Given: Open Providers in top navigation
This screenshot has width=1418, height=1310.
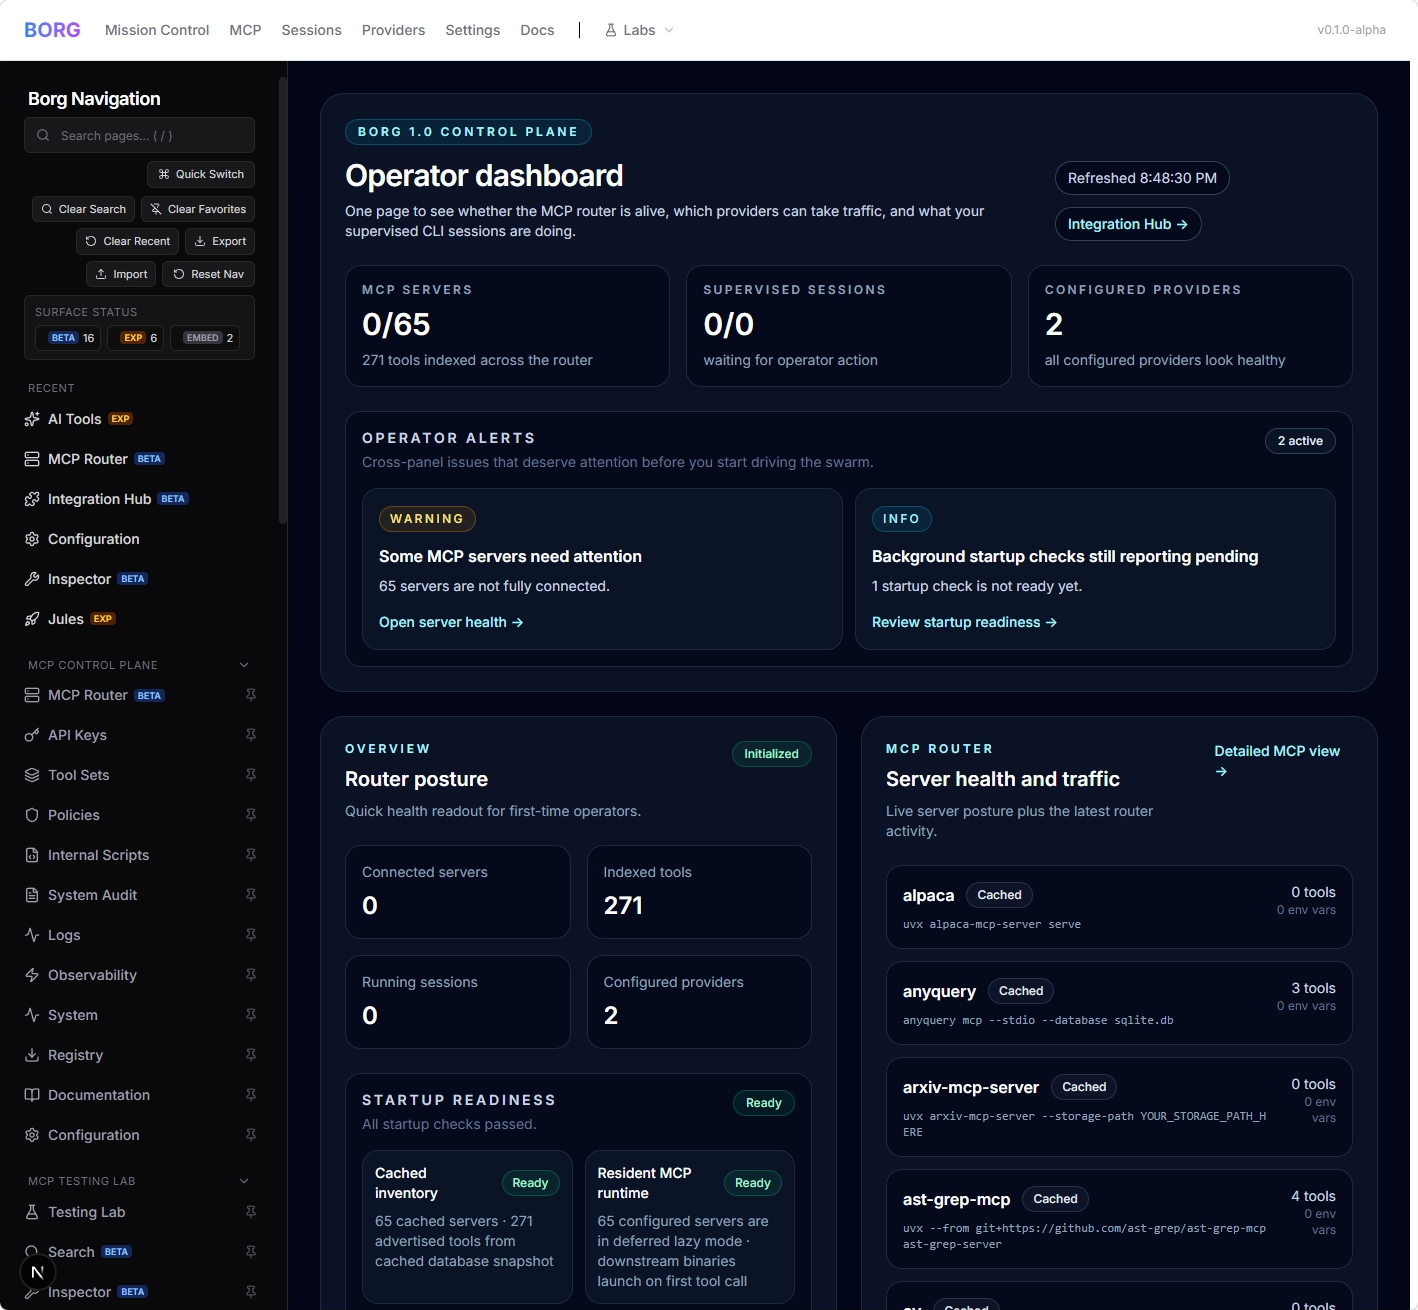Looking at the screenshot, I should point(393,30).
